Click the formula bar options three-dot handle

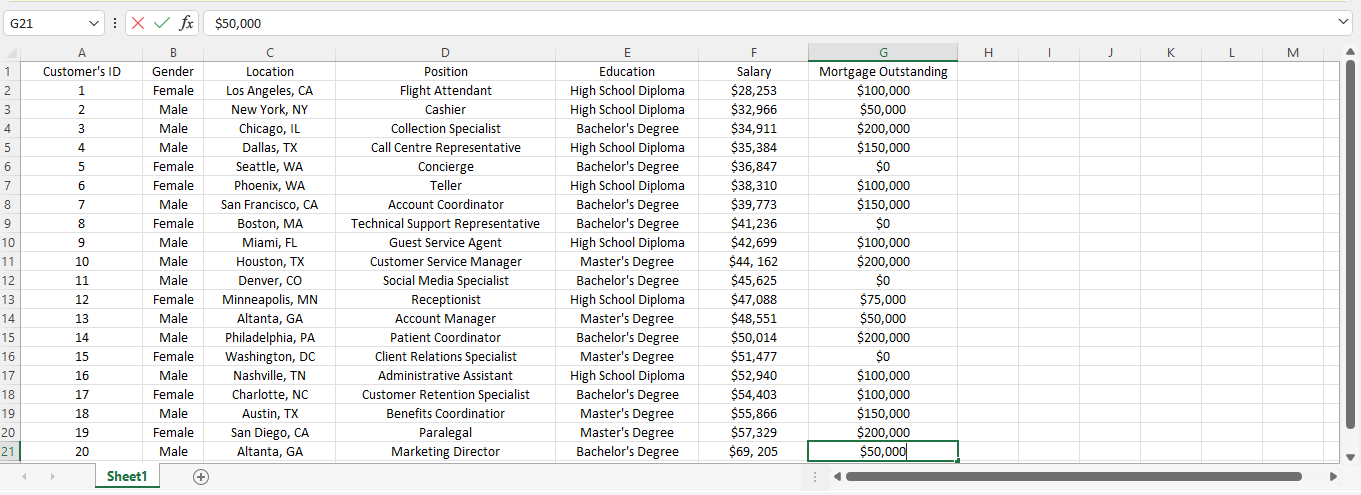click(x=115, y=23)
